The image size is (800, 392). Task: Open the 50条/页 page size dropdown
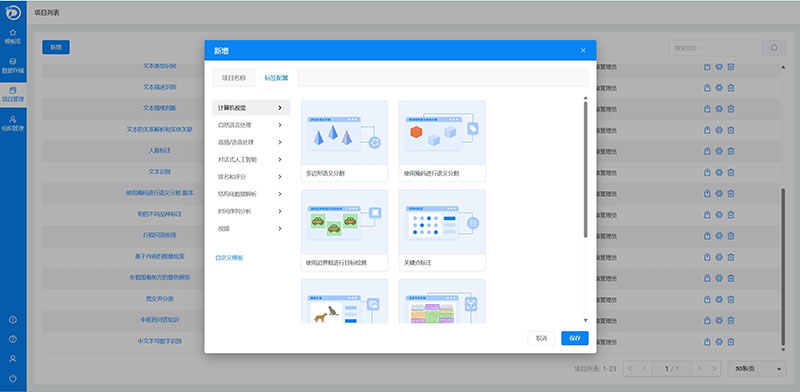pos(757,368)
